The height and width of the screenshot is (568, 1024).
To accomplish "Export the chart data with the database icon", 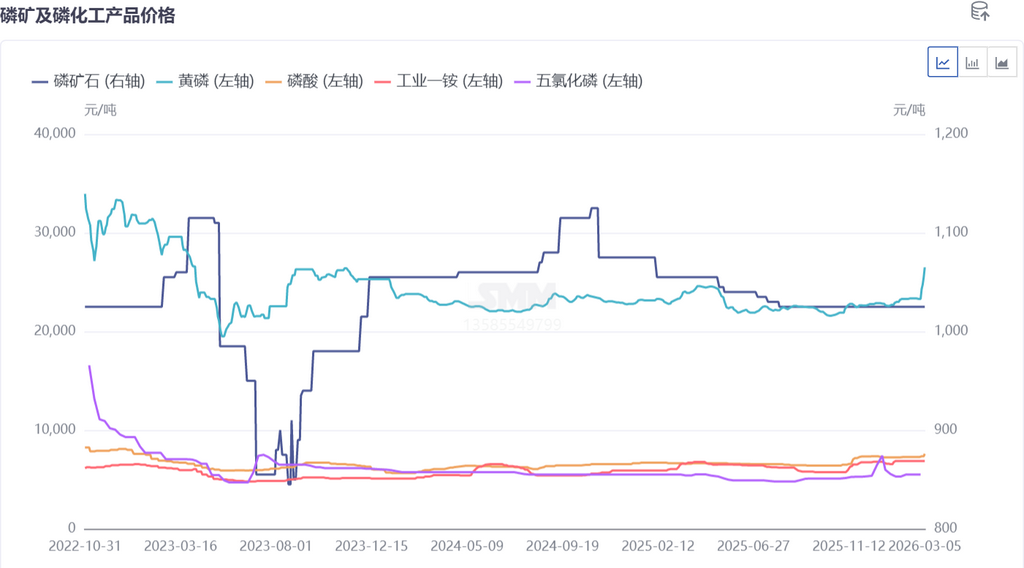I will pyautogui.click(x=980, y=12).
